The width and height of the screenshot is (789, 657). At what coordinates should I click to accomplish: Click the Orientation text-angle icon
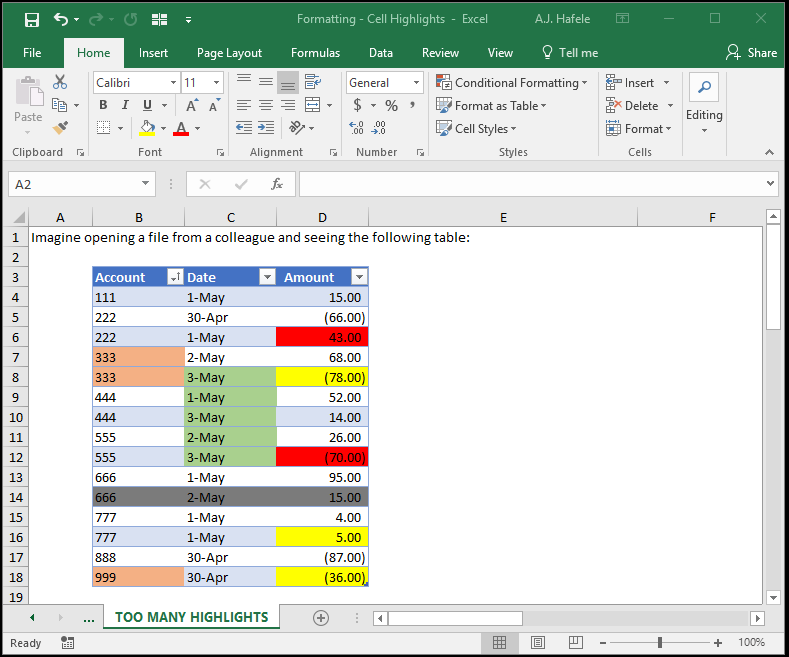pyautogui.click(x=297, y=128)
